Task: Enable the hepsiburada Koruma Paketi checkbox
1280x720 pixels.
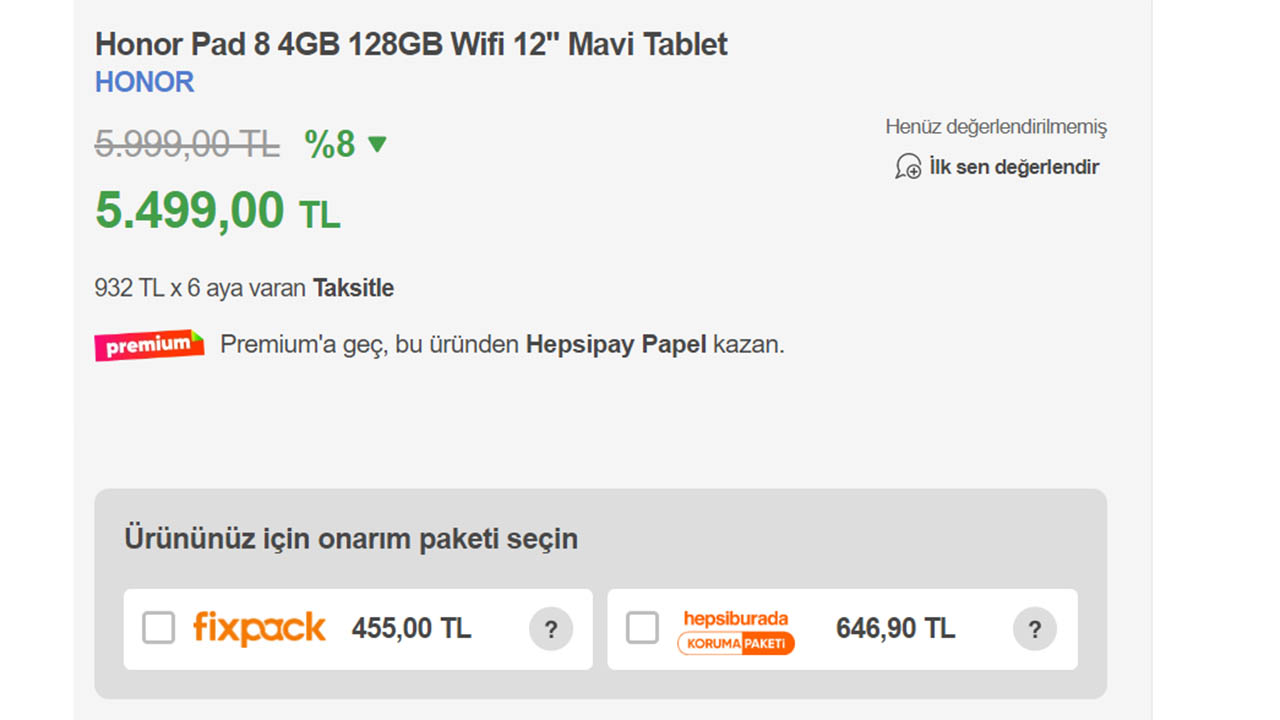Action: [x=642, y=628]
